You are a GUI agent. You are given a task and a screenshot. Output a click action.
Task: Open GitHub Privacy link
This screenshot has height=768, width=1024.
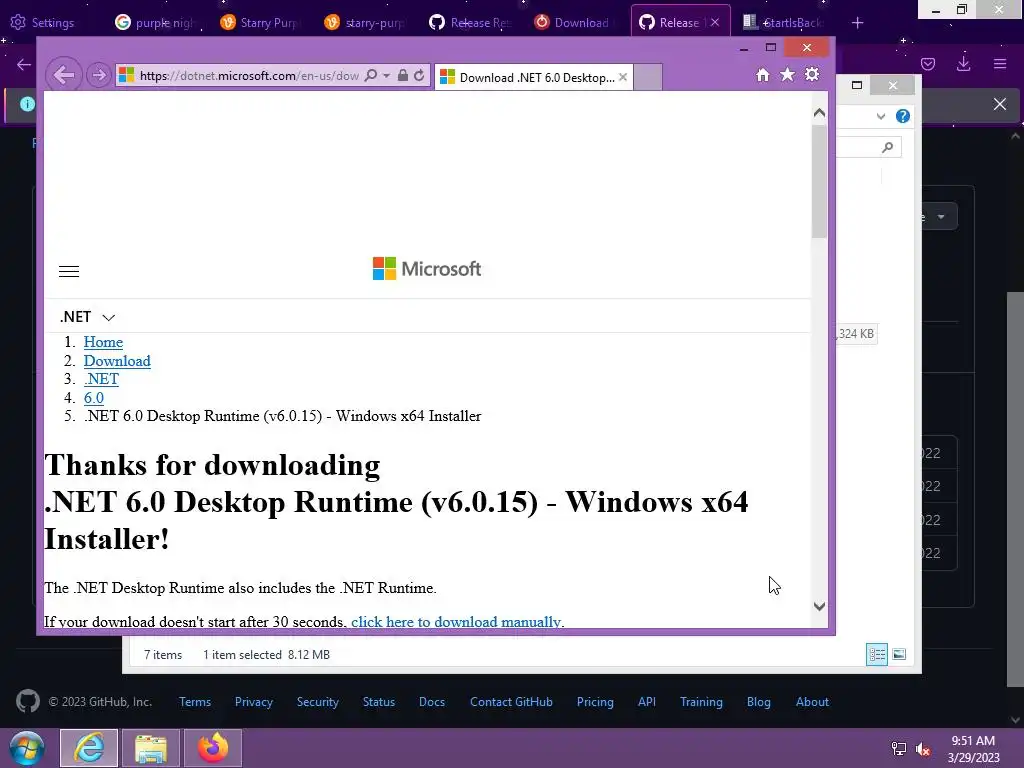tap(253, 702)
